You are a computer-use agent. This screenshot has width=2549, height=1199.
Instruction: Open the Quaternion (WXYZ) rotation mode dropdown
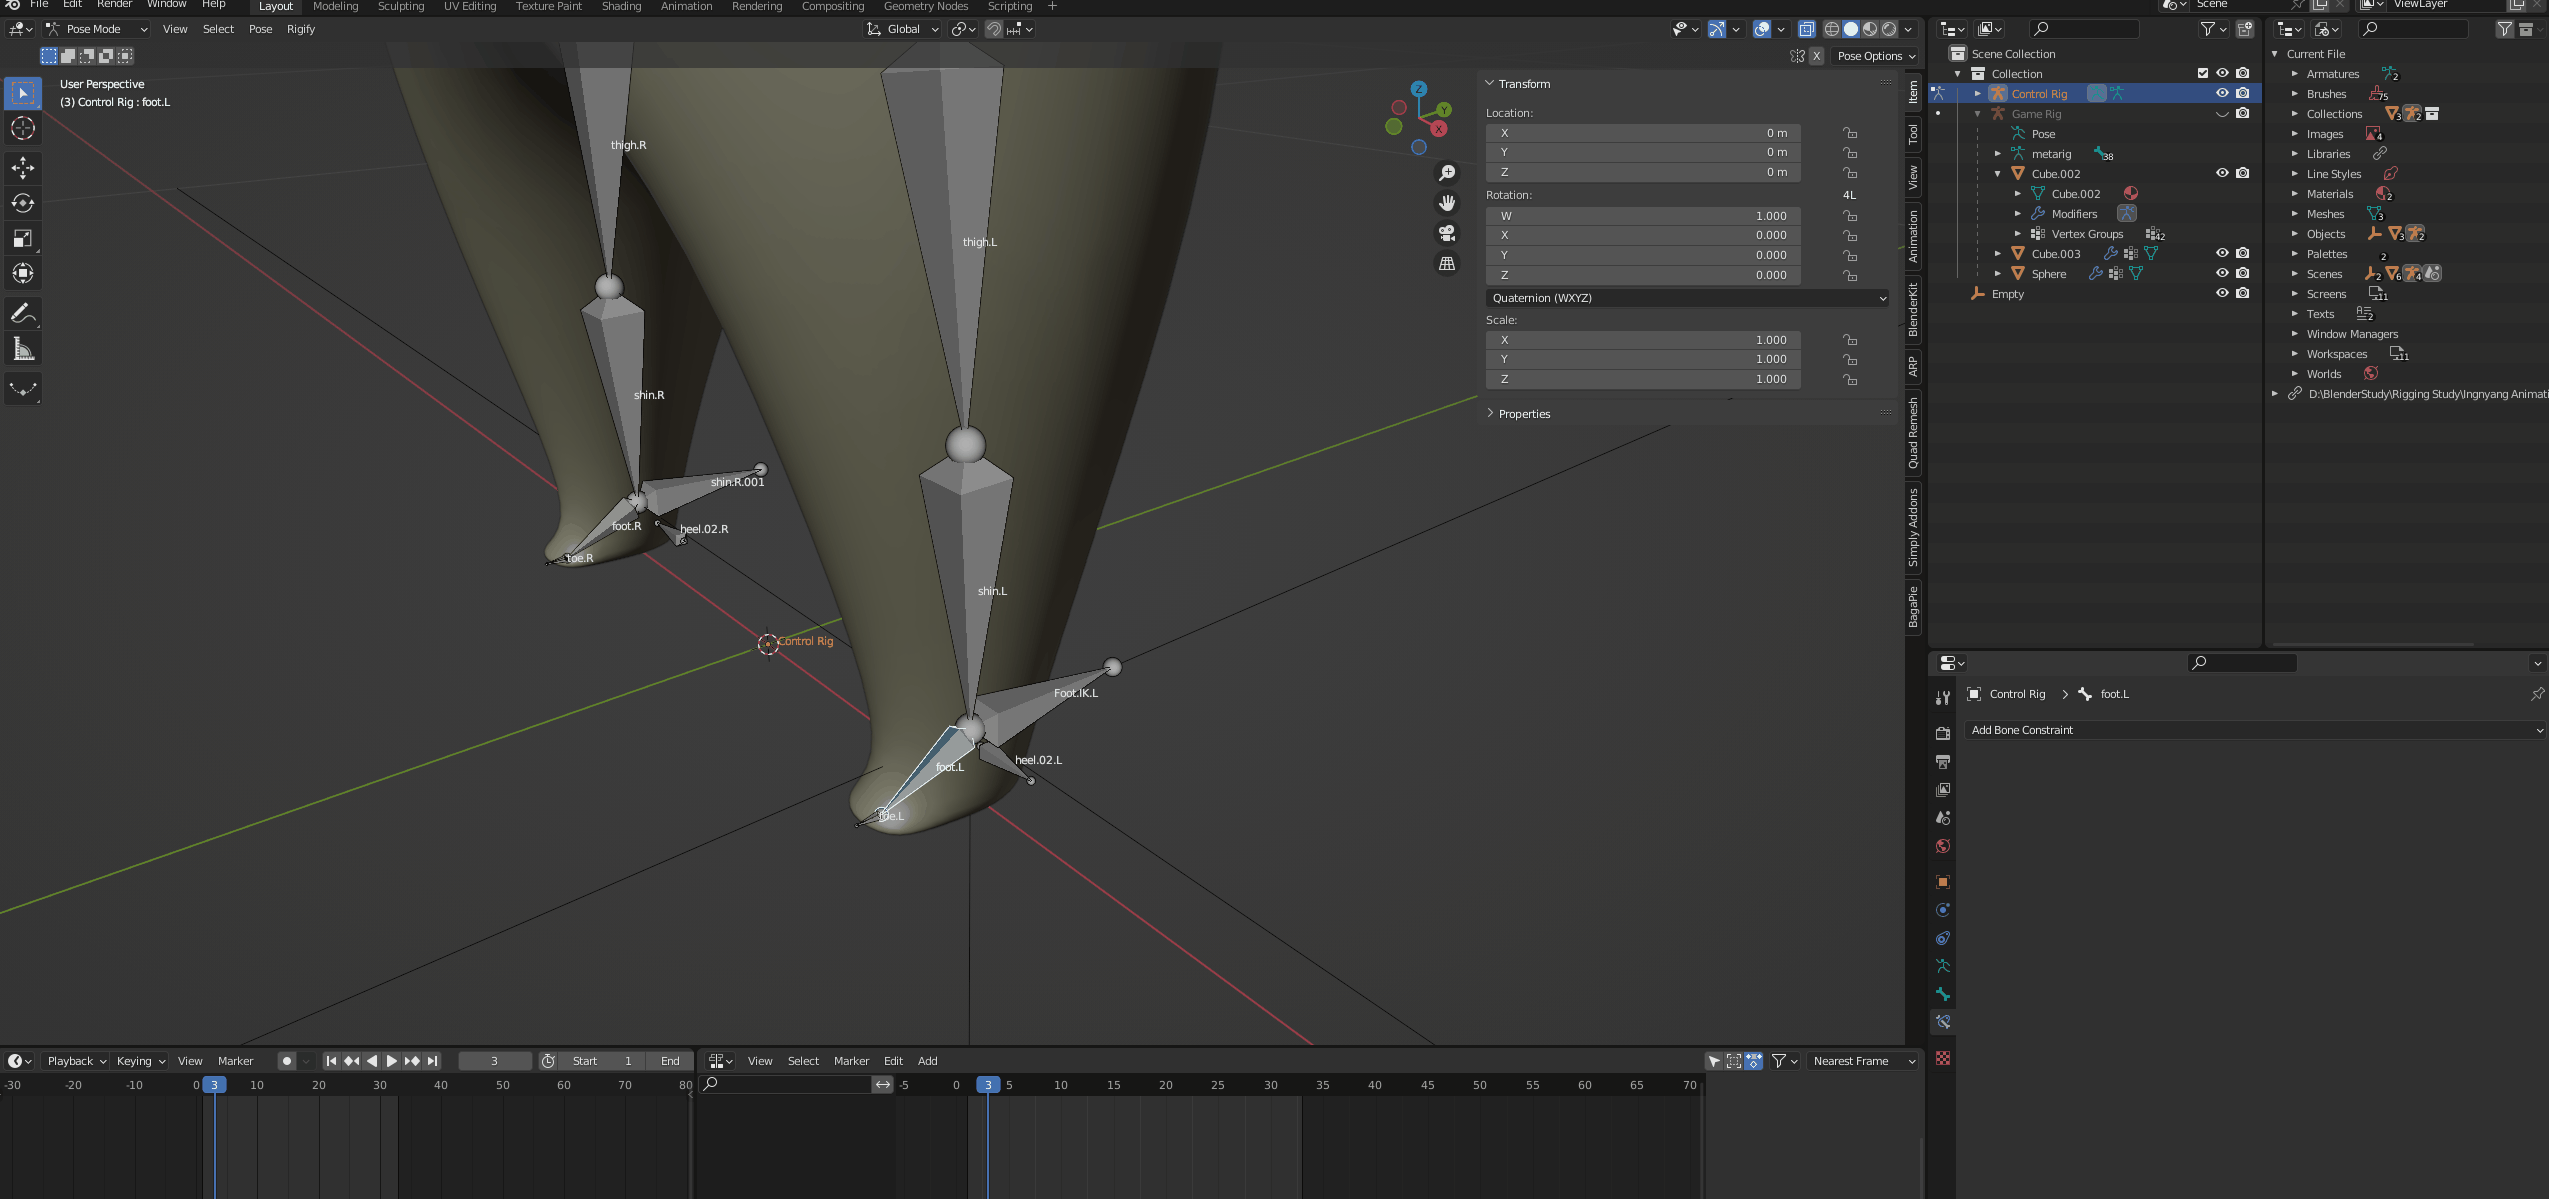(1687, 298)
